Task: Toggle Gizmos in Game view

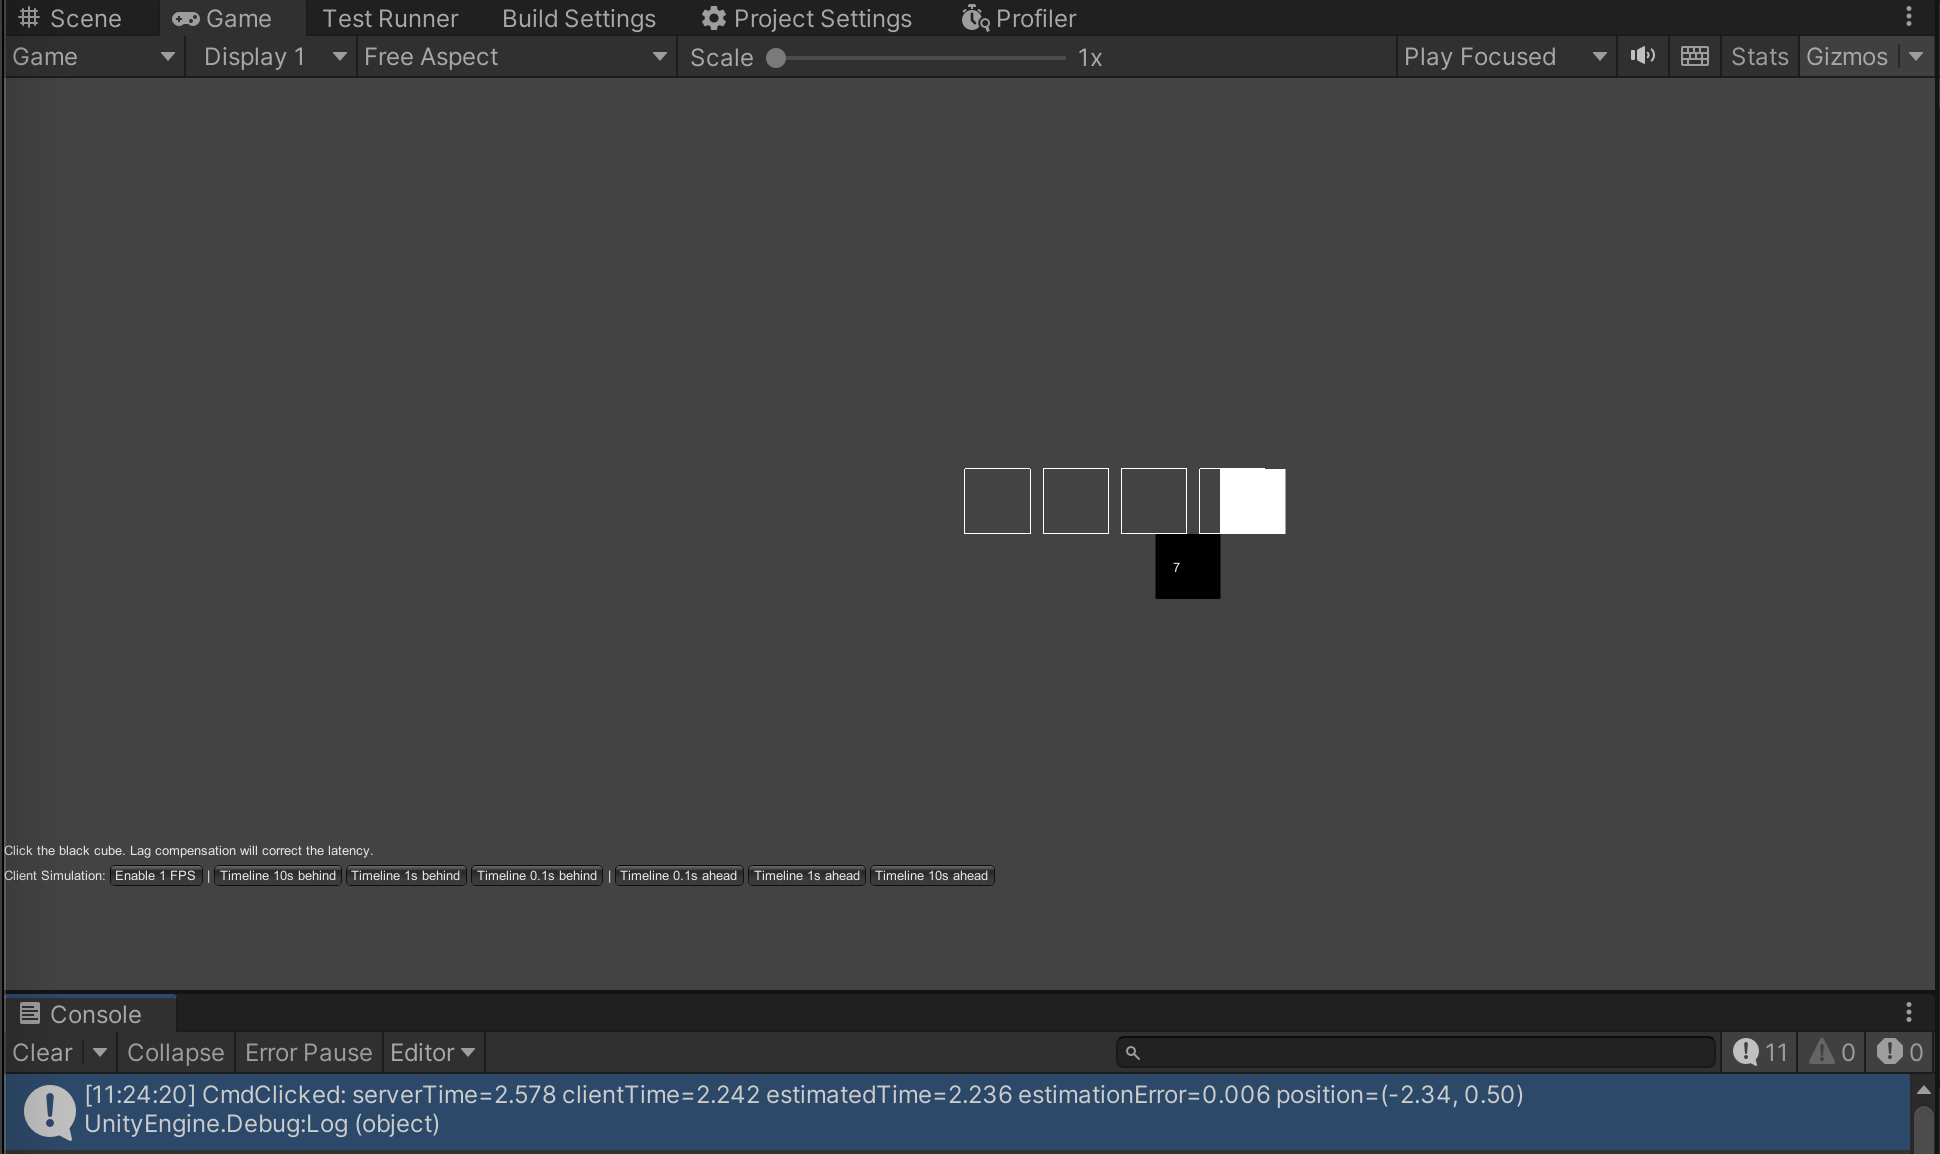Action: click(x=1846, y=57)
